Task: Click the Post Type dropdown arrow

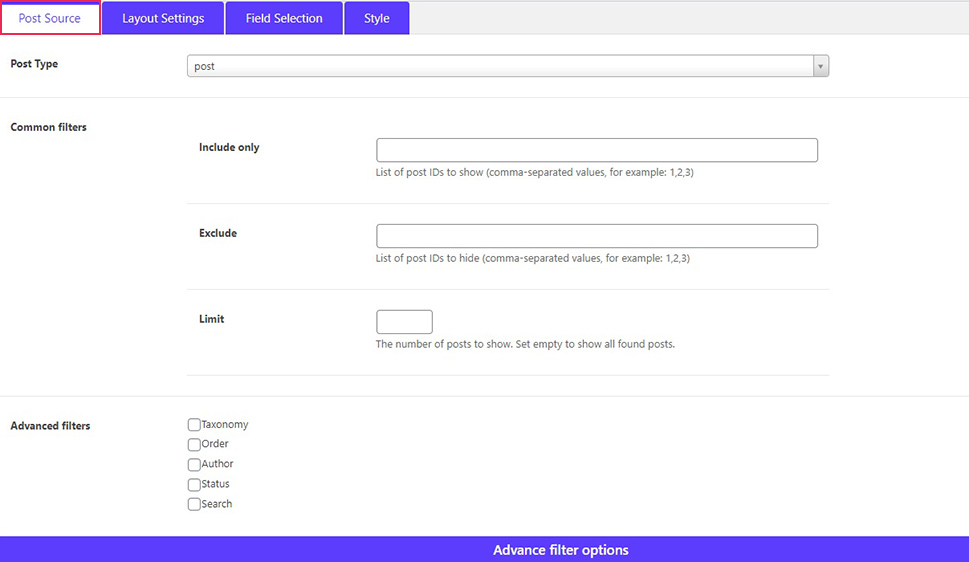Action: coord(821,66)
